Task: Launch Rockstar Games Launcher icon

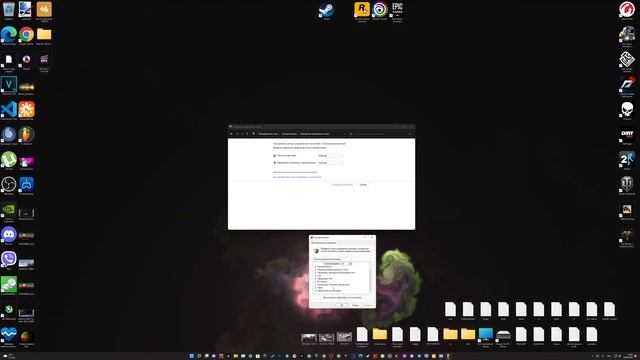Action: pyautogui.click(x=362, y=10)
